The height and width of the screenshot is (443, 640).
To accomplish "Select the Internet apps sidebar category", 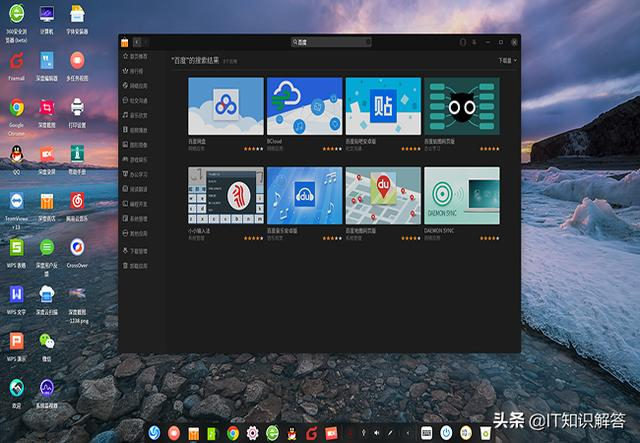I will 136,86.
